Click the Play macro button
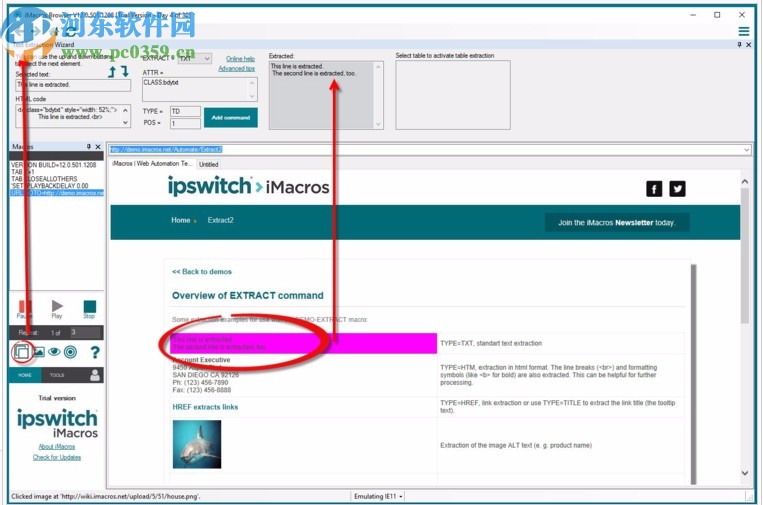This screenshot has width=763, height=505. (x=57, y=308)
